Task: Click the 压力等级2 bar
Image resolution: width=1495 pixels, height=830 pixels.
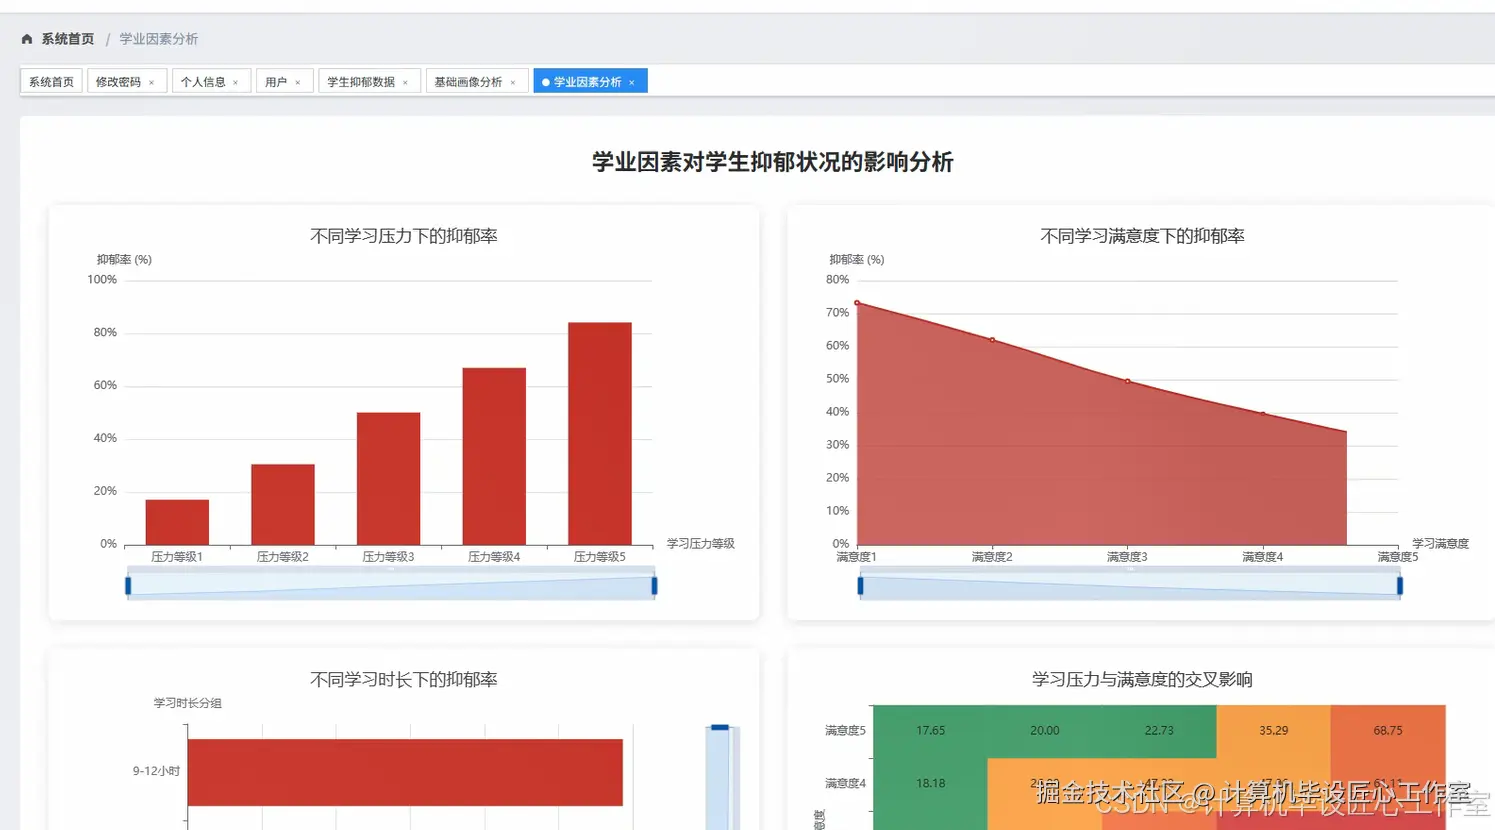Action: [x=283, y=505]
